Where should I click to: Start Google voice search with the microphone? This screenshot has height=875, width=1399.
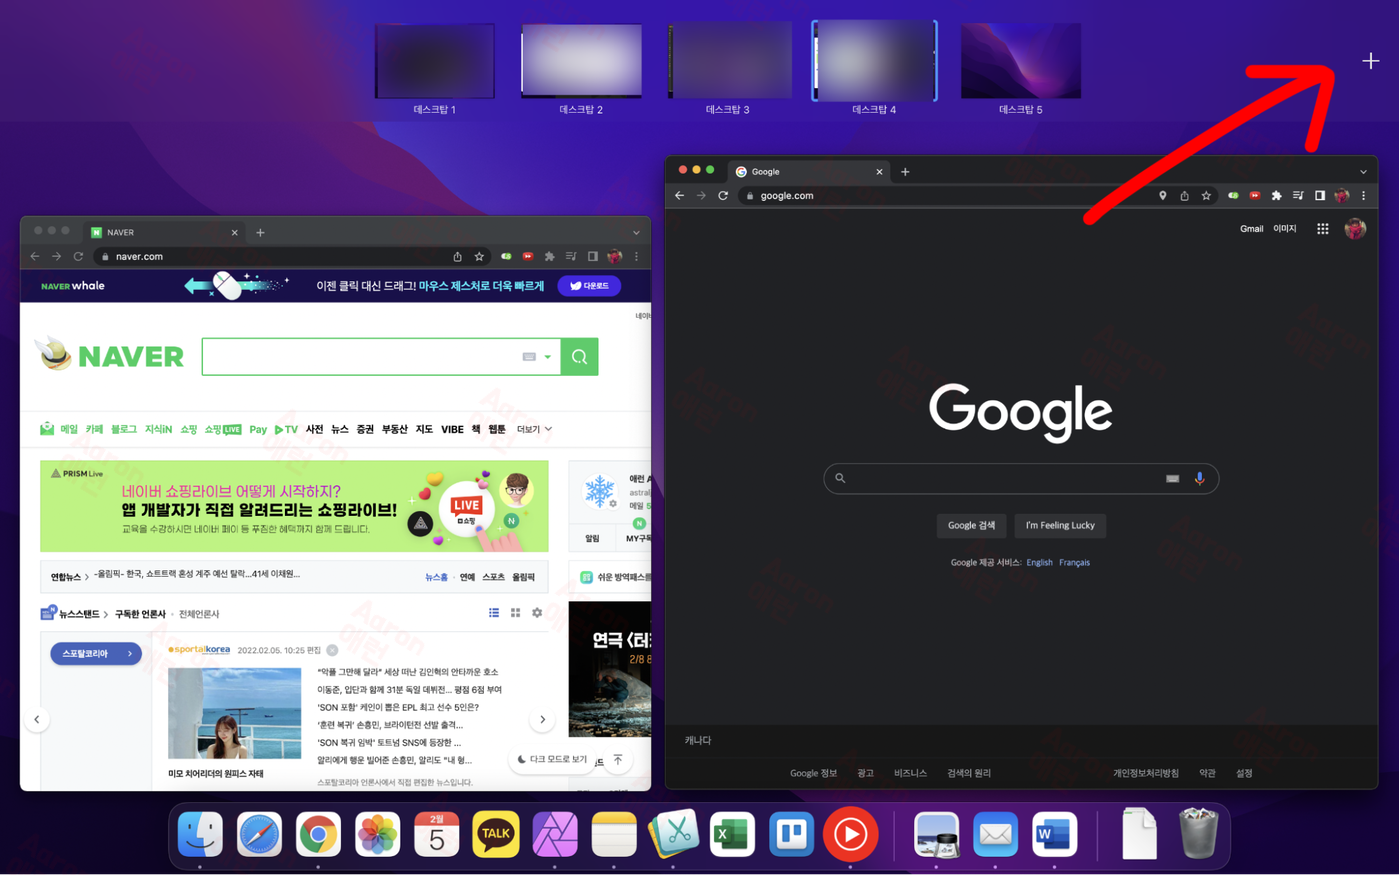[1199, 479]
